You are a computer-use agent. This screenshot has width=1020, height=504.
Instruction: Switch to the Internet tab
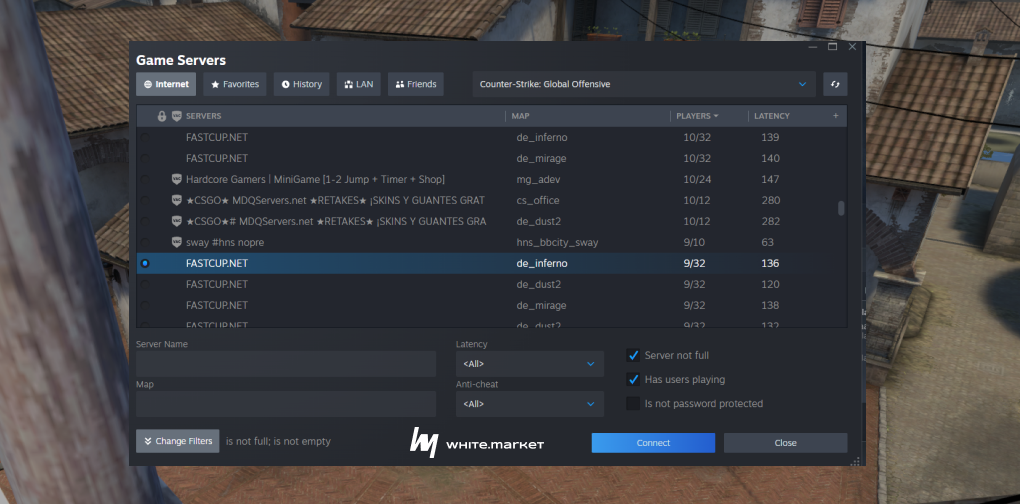coord(166,85)
